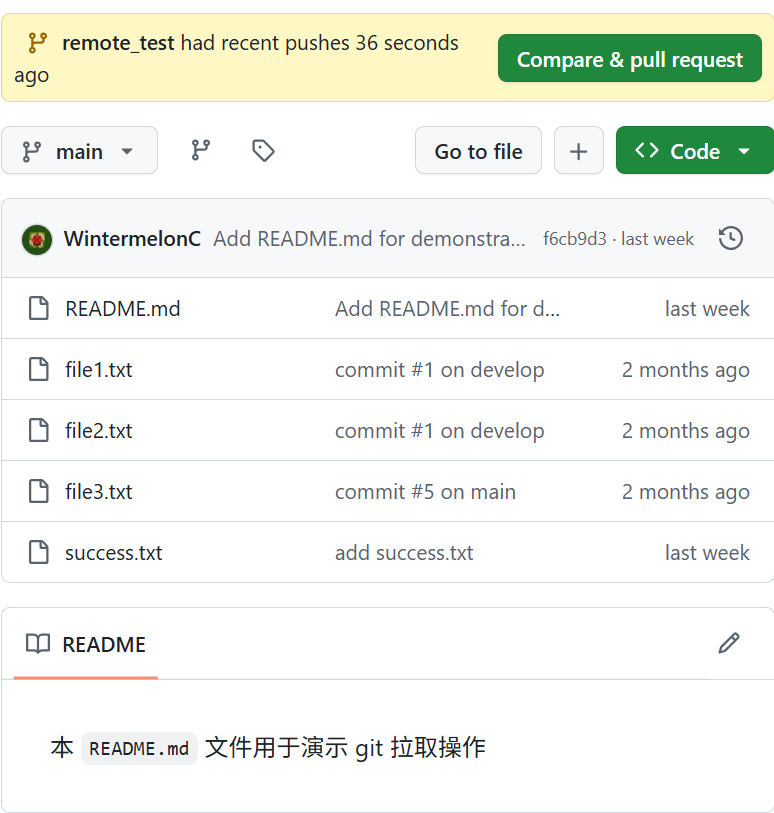Click the file icon beside README.md
This screenshot has height=813, width=774.
(x=39, y=308)
